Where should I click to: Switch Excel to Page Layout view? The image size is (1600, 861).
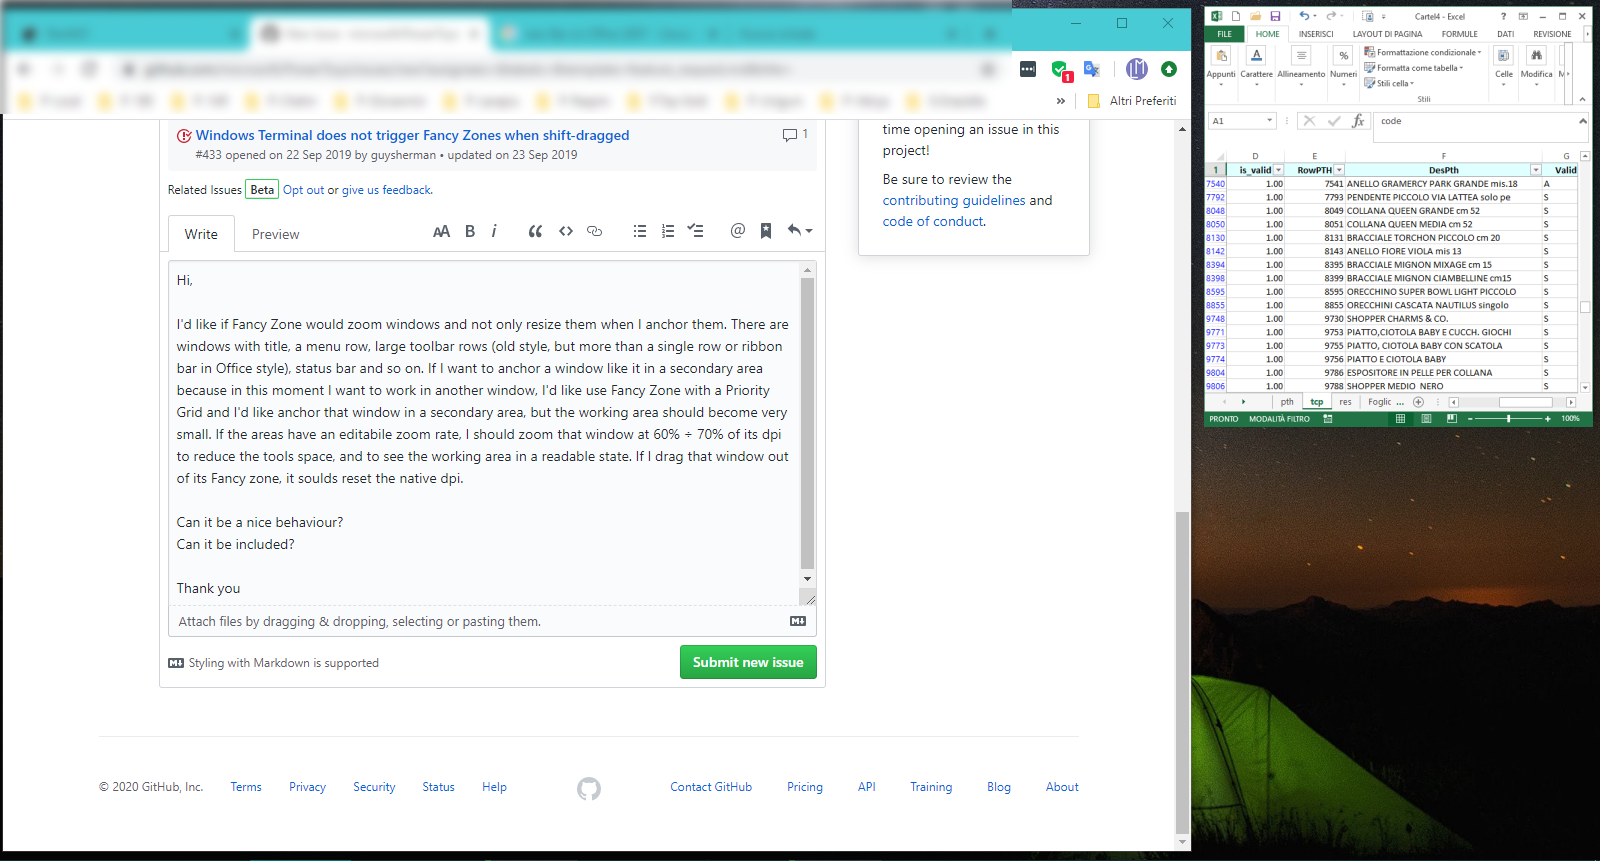pyautogui.click(x=1426, y=419)
